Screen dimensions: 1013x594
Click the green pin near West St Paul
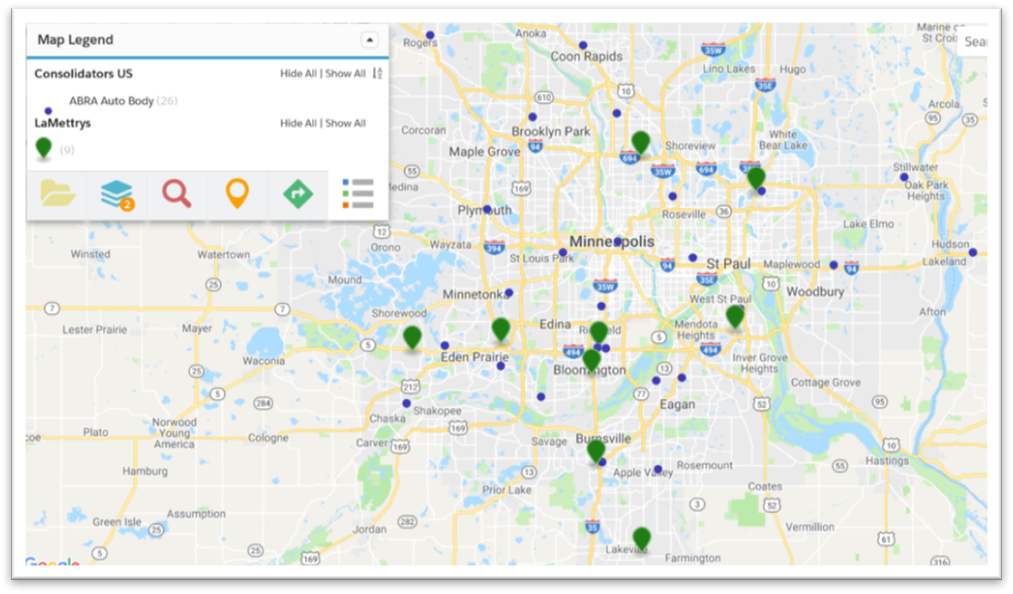tap(735, 317)
